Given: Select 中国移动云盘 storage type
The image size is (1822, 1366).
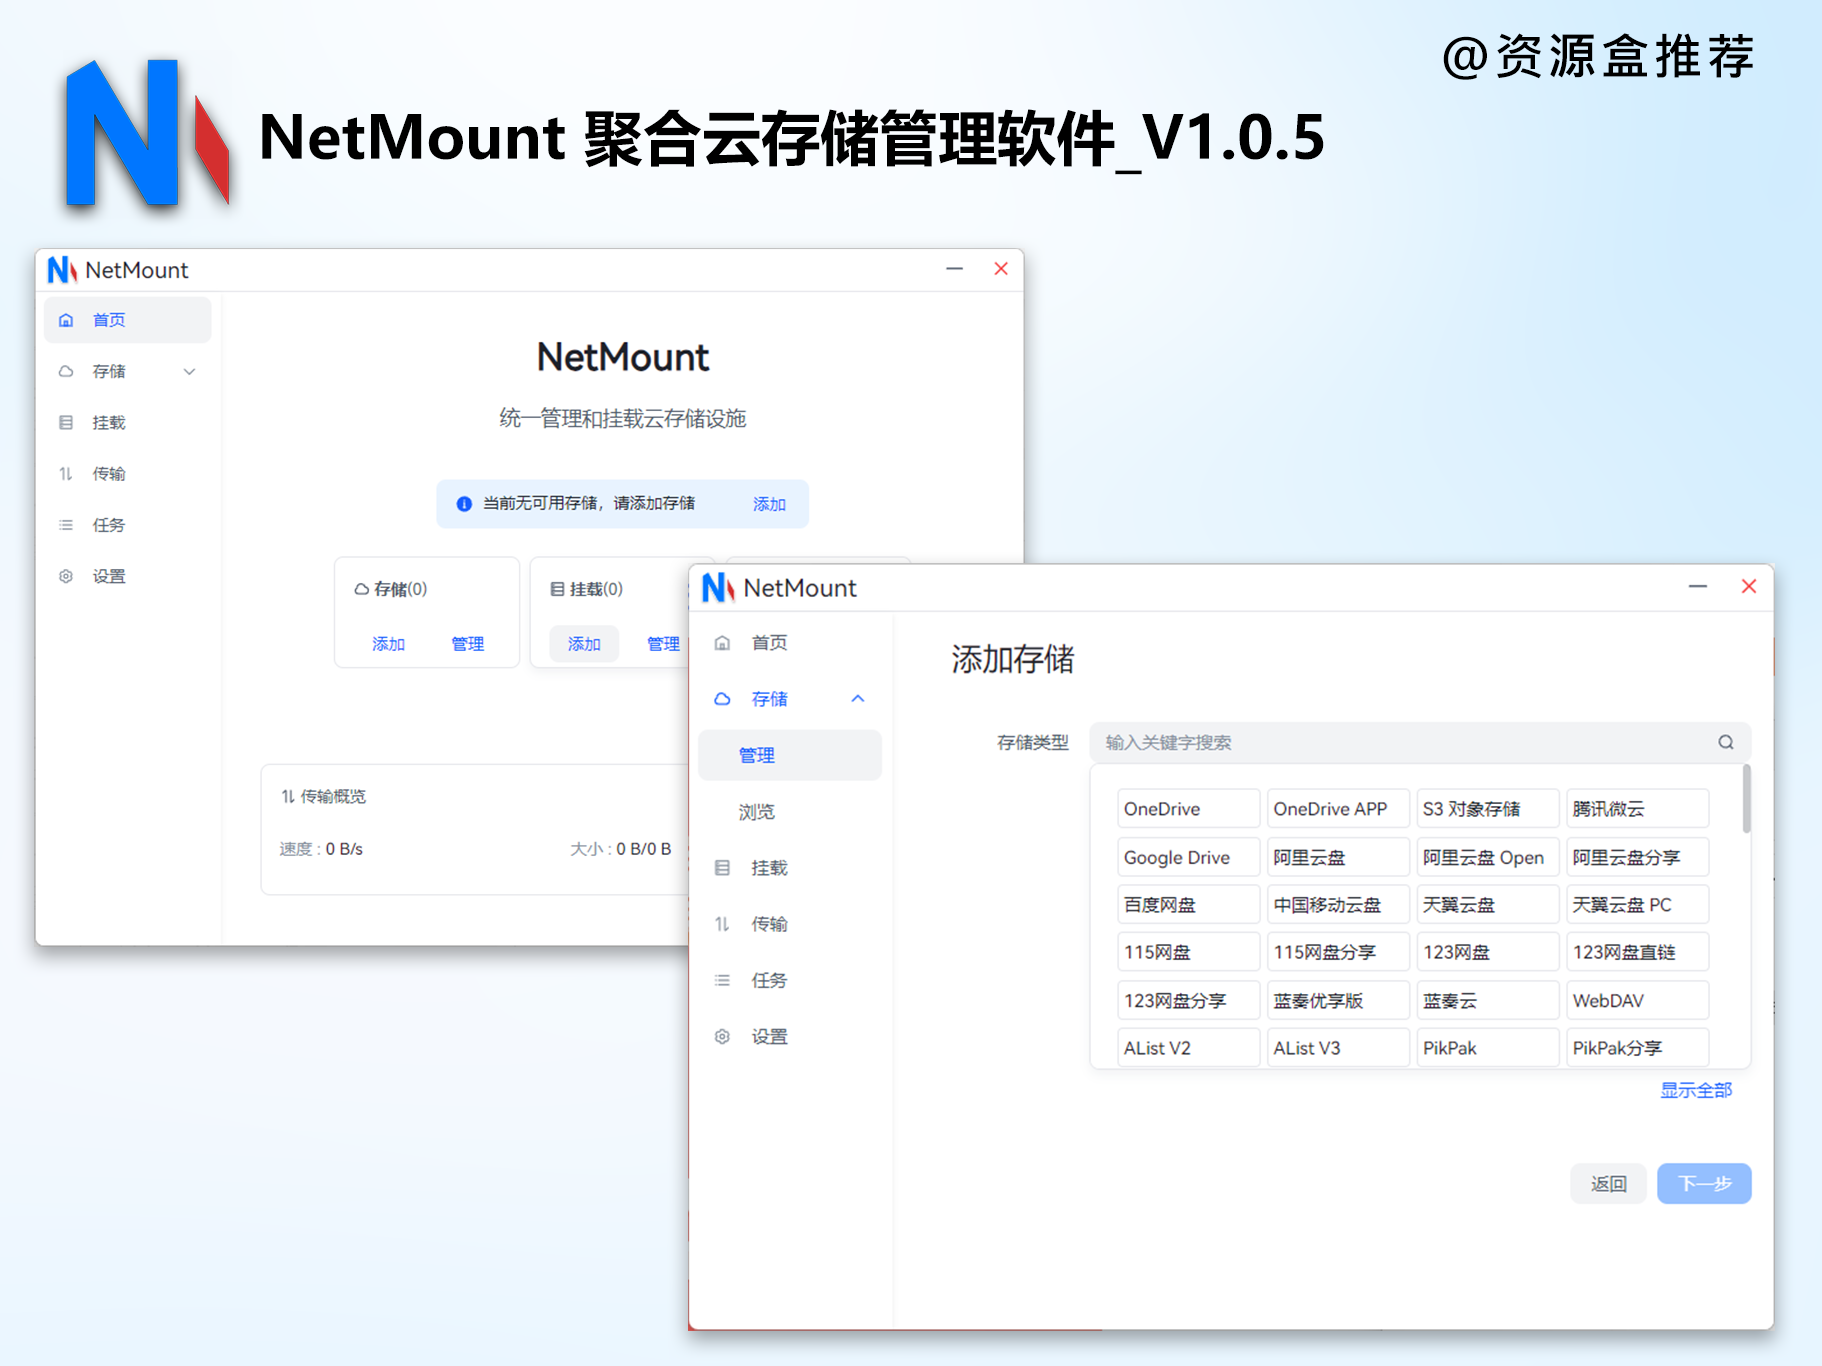Looking at the screenshot, I should click(x=1338, y=905).
